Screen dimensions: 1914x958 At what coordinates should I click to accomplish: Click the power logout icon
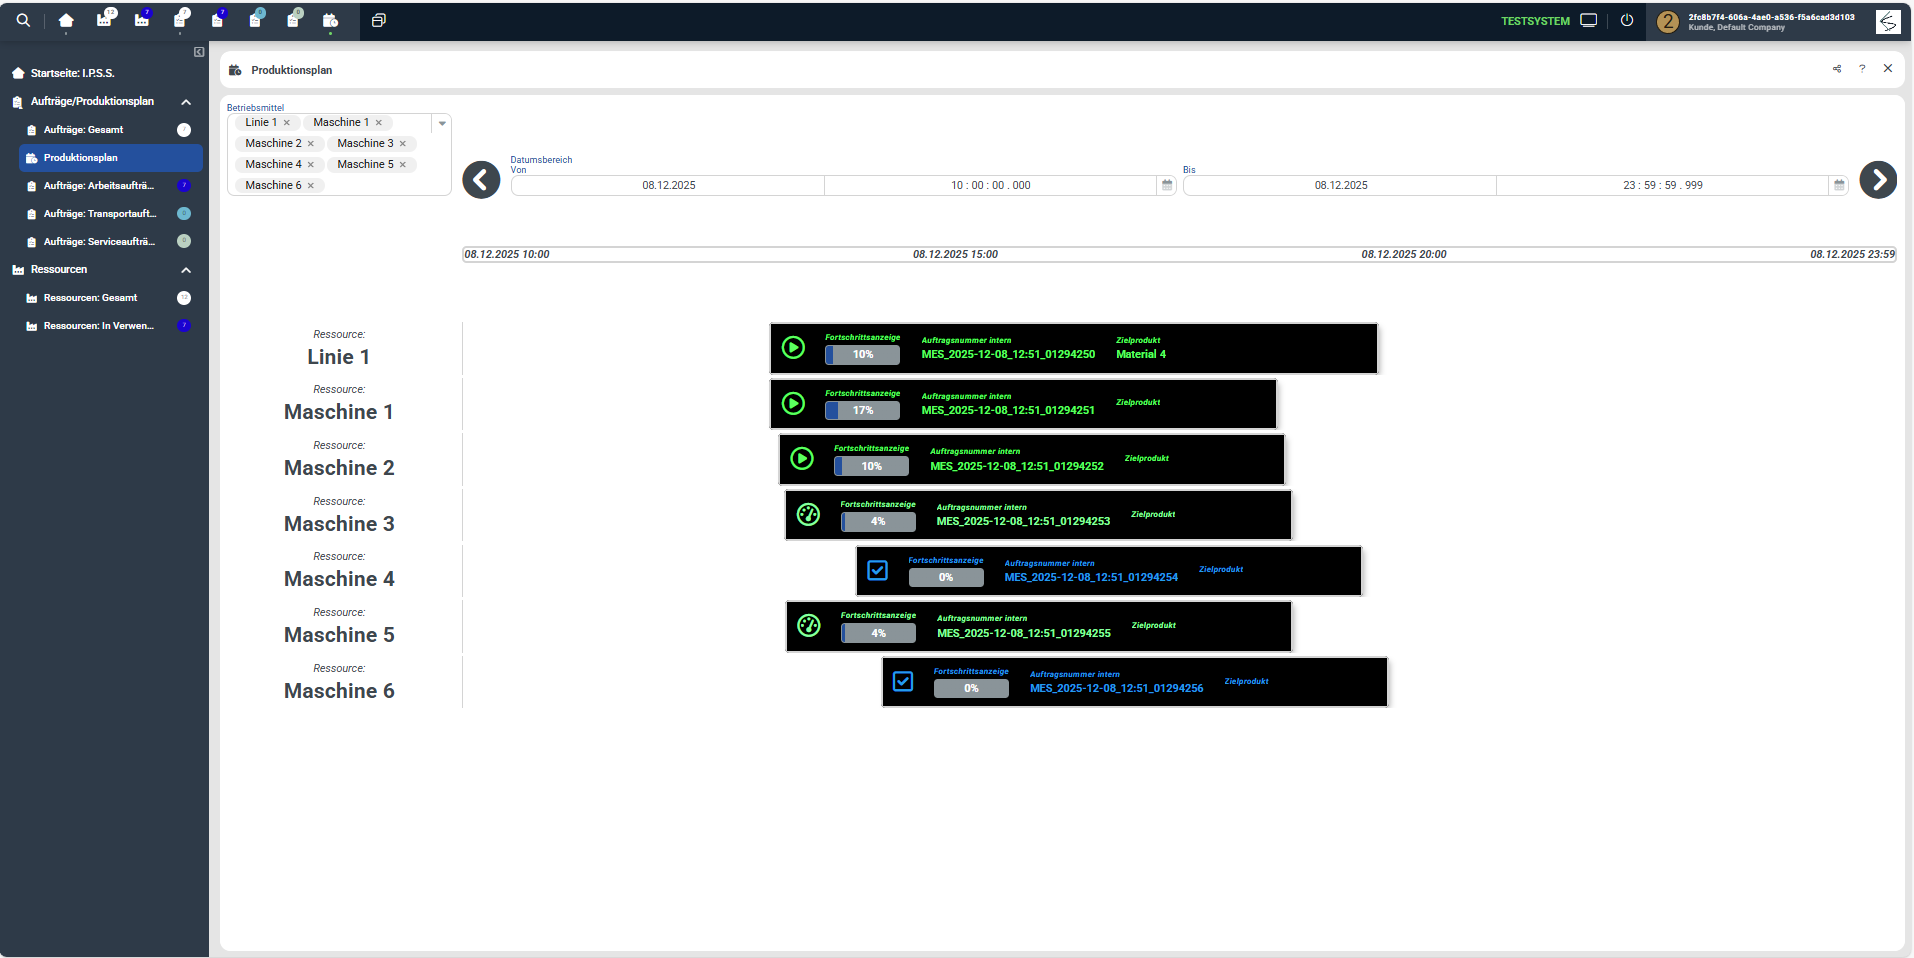[x=1627, y=20]
